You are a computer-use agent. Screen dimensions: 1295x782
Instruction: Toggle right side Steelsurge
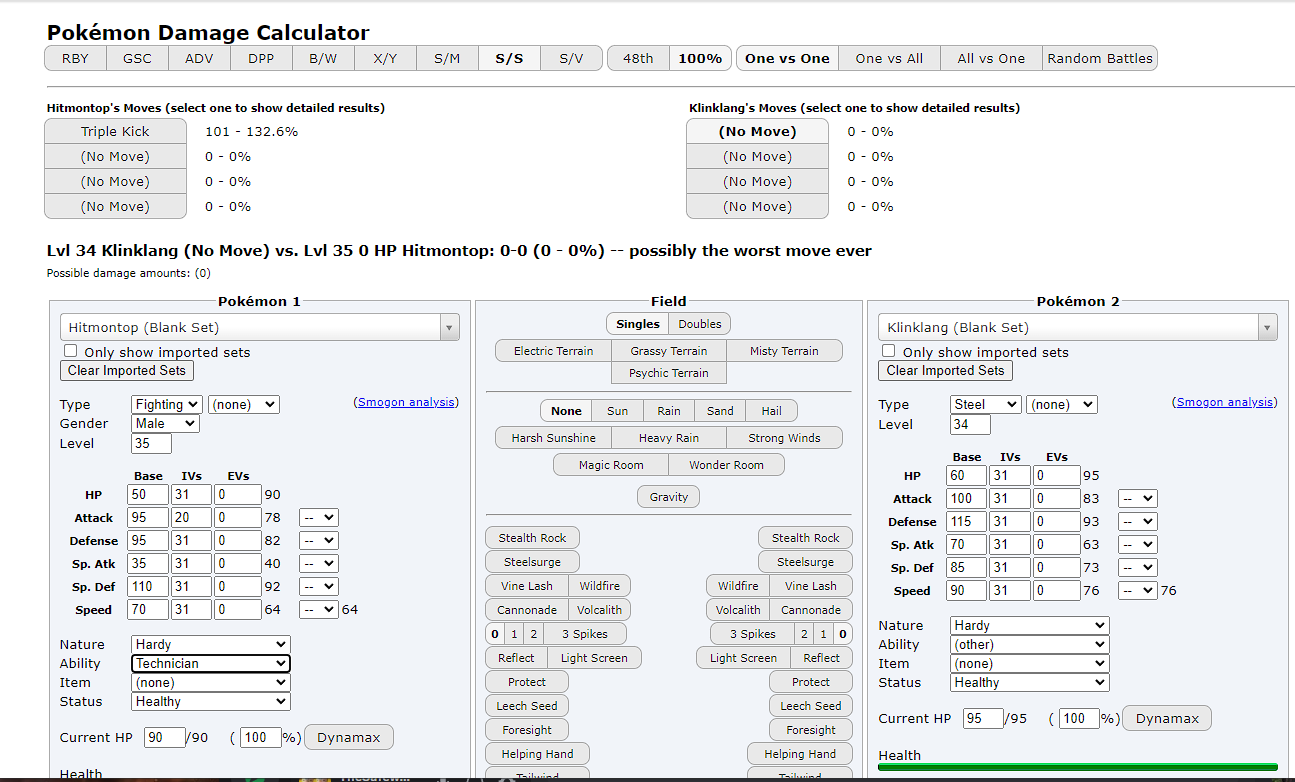[806, 562]
